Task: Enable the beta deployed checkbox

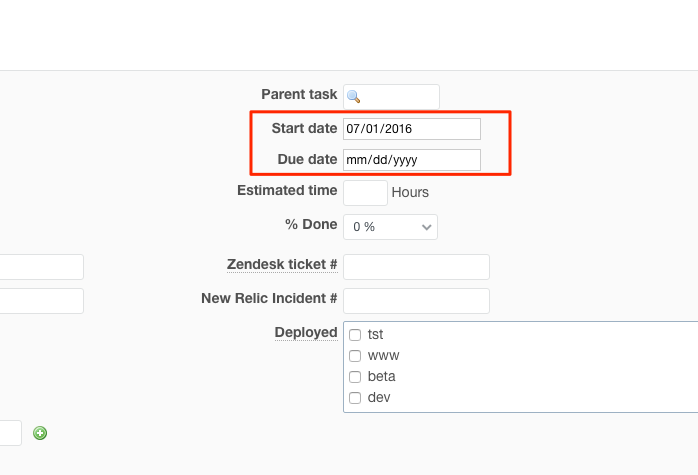Action: [355, 377]
